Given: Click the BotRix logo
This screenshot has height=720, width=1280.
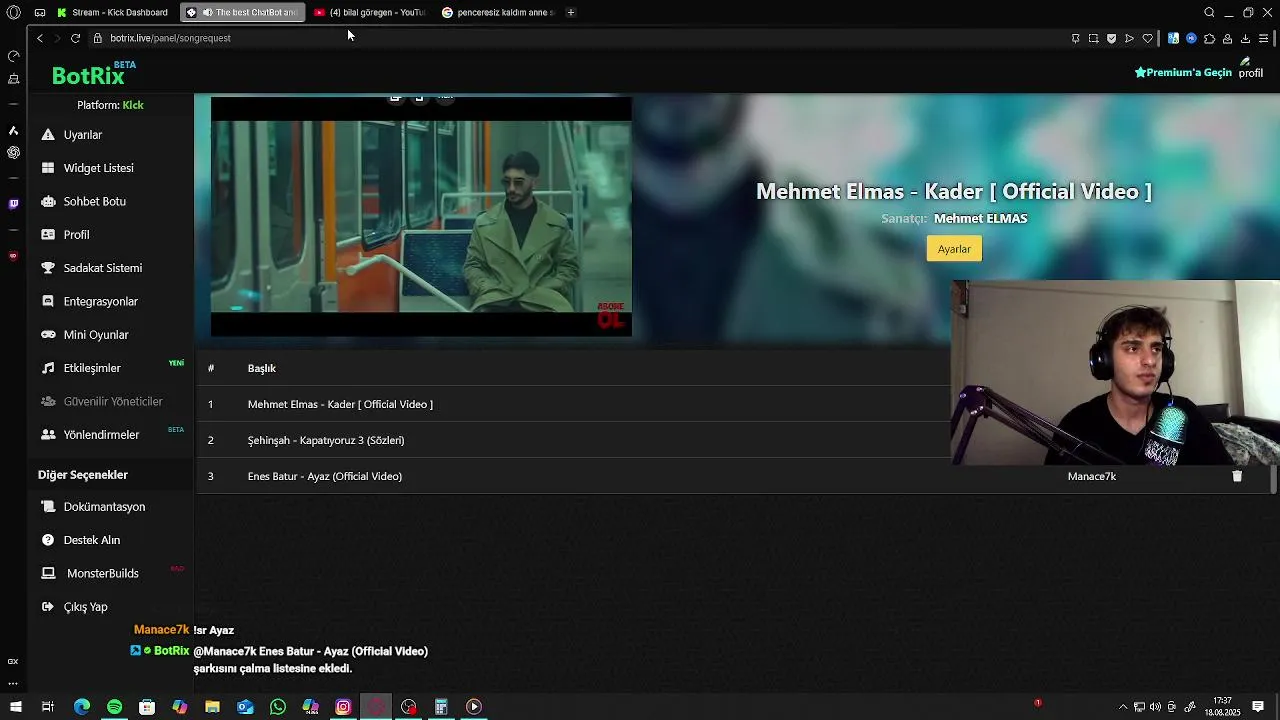Looking at the screenshot, I should pyautogui.click(x=88, y=76).
